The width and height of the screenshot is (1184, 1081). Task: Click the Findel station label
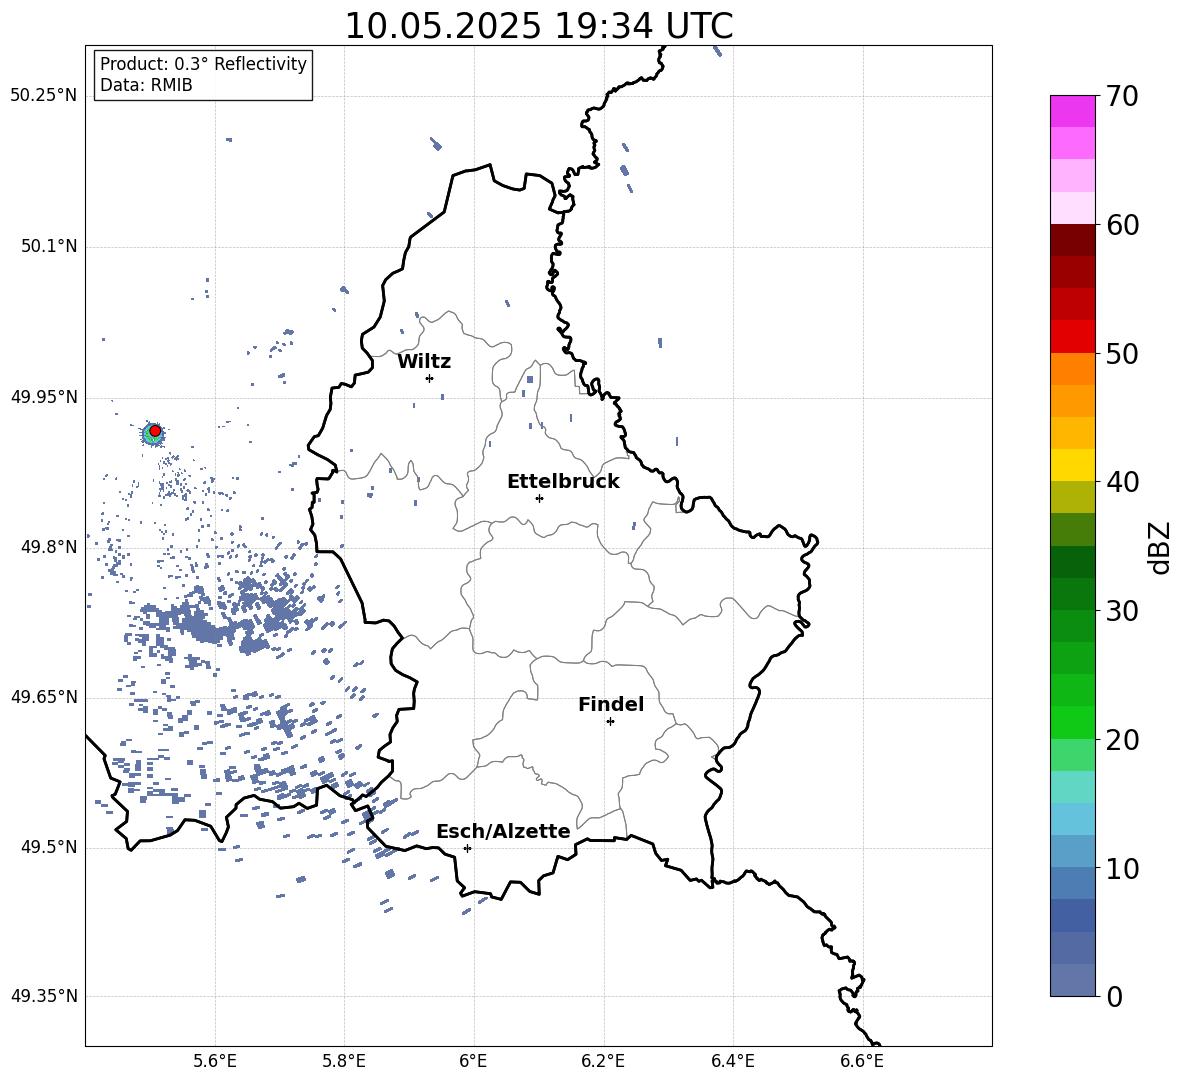coord(611,704)
